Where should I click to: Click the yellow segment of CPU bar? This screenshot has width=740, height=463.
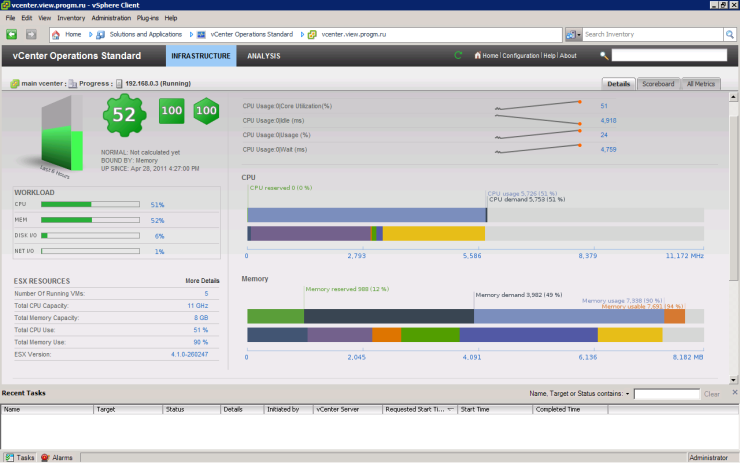coord(434,234)
